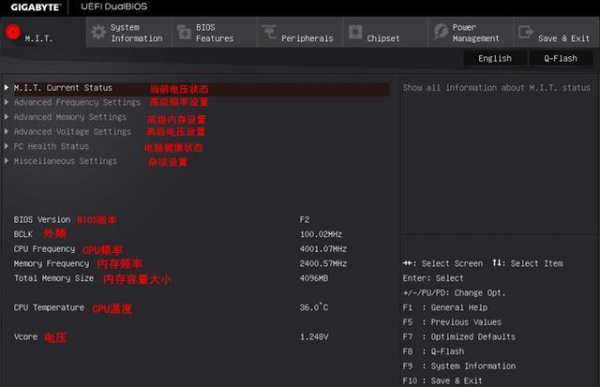Click the Power Management plug icon

[440, 32]
